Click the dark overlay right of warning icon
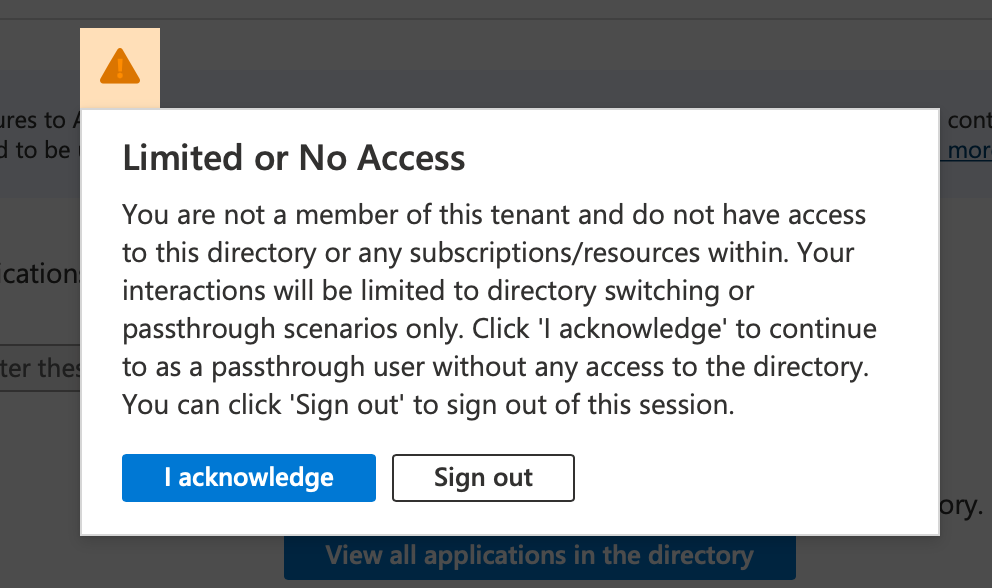This screenshot has height=588, width=992. tap(544, 63)
